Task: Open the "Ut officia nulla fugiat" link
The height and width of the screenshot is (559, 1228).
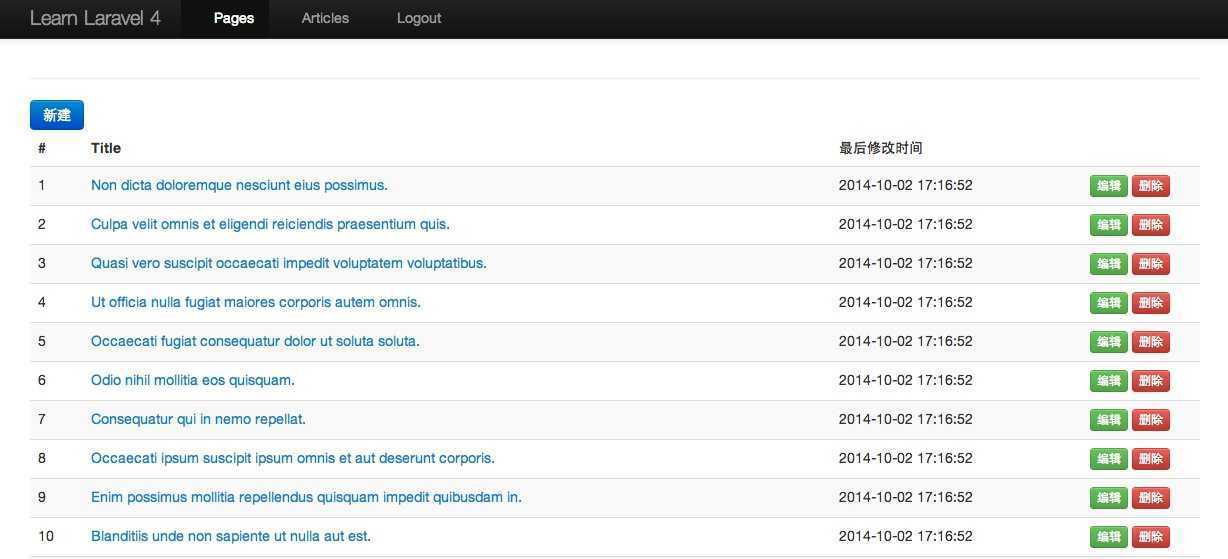Action: (x=255, y=302)
